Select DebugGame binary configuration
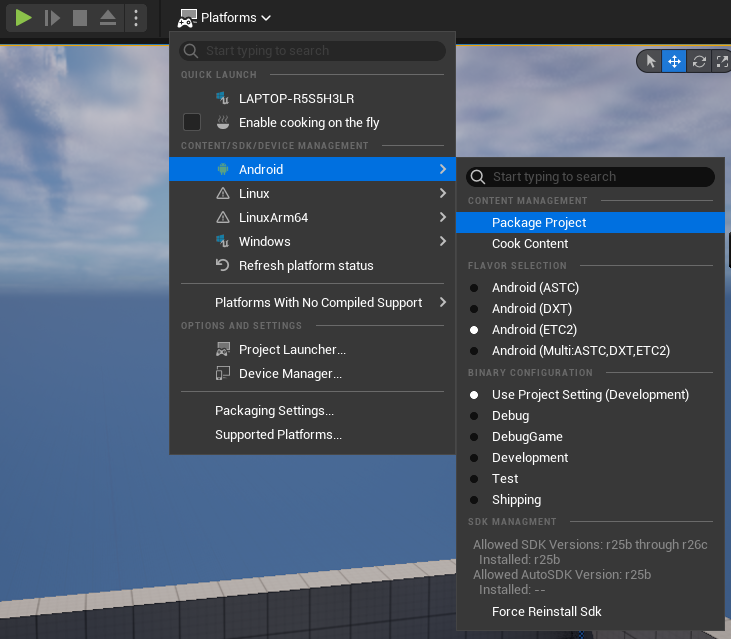This screenshot has height=639, width=731. click(x=590, y=437)
